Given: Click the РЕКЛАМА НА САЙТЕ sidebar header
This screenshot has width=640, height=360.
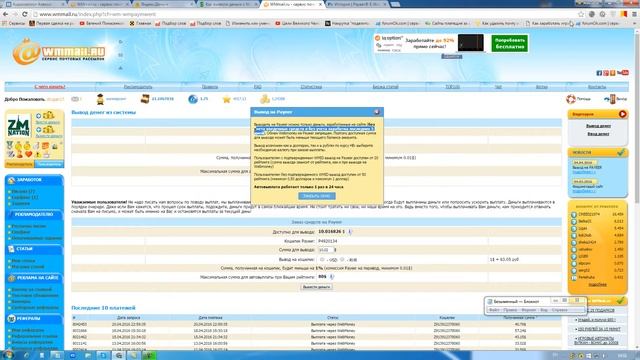Looking at the screenshot, I should click(34, 278).
